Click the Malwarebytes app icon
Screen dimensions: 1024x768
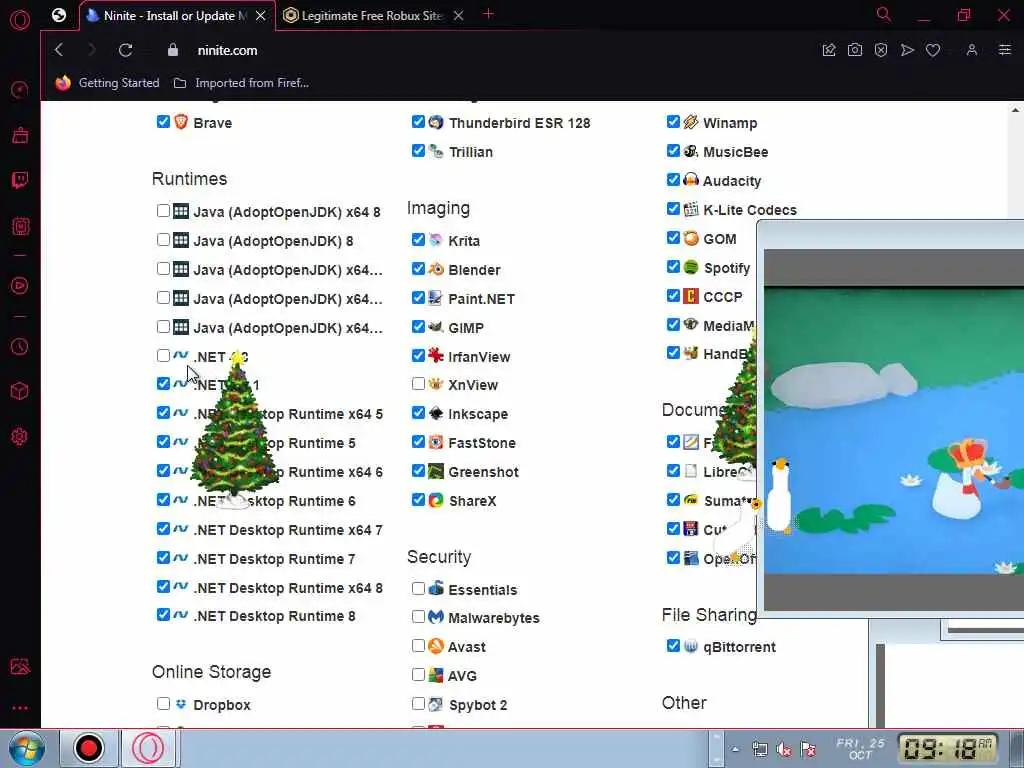[x=436, y=617]
